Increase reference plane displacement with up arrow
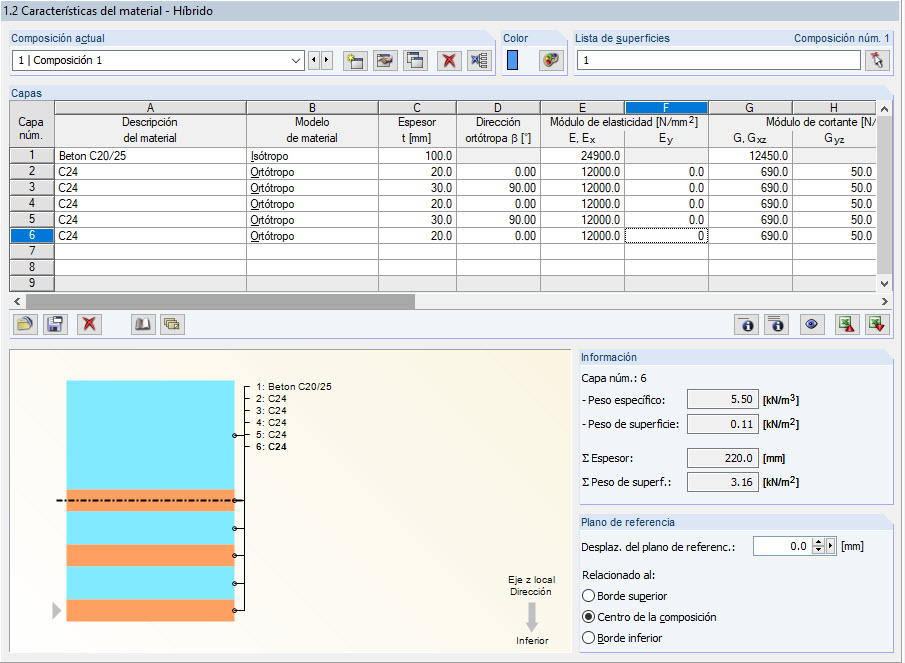Image resolution: width=905 pixels, height=663 pixels. coord(819,542)
